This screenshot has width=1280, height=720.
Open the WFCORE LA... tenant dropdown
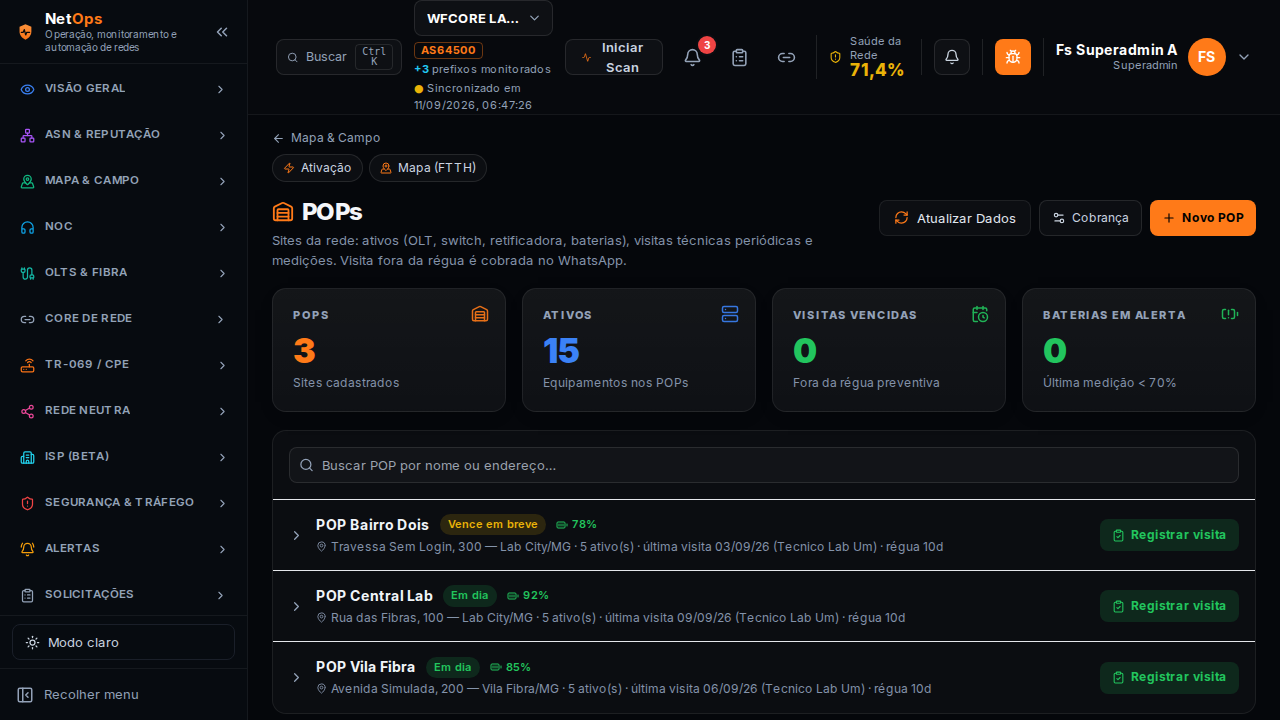pyautogui.click(x=483, y=18)
